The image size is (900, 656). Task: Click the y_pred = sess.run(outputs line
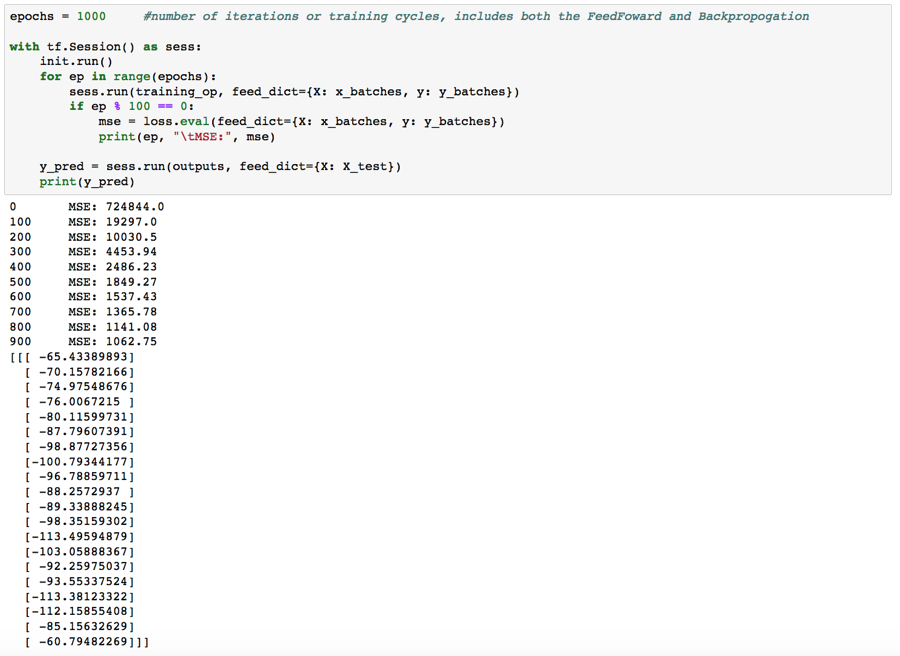click(x=220, y=166)
